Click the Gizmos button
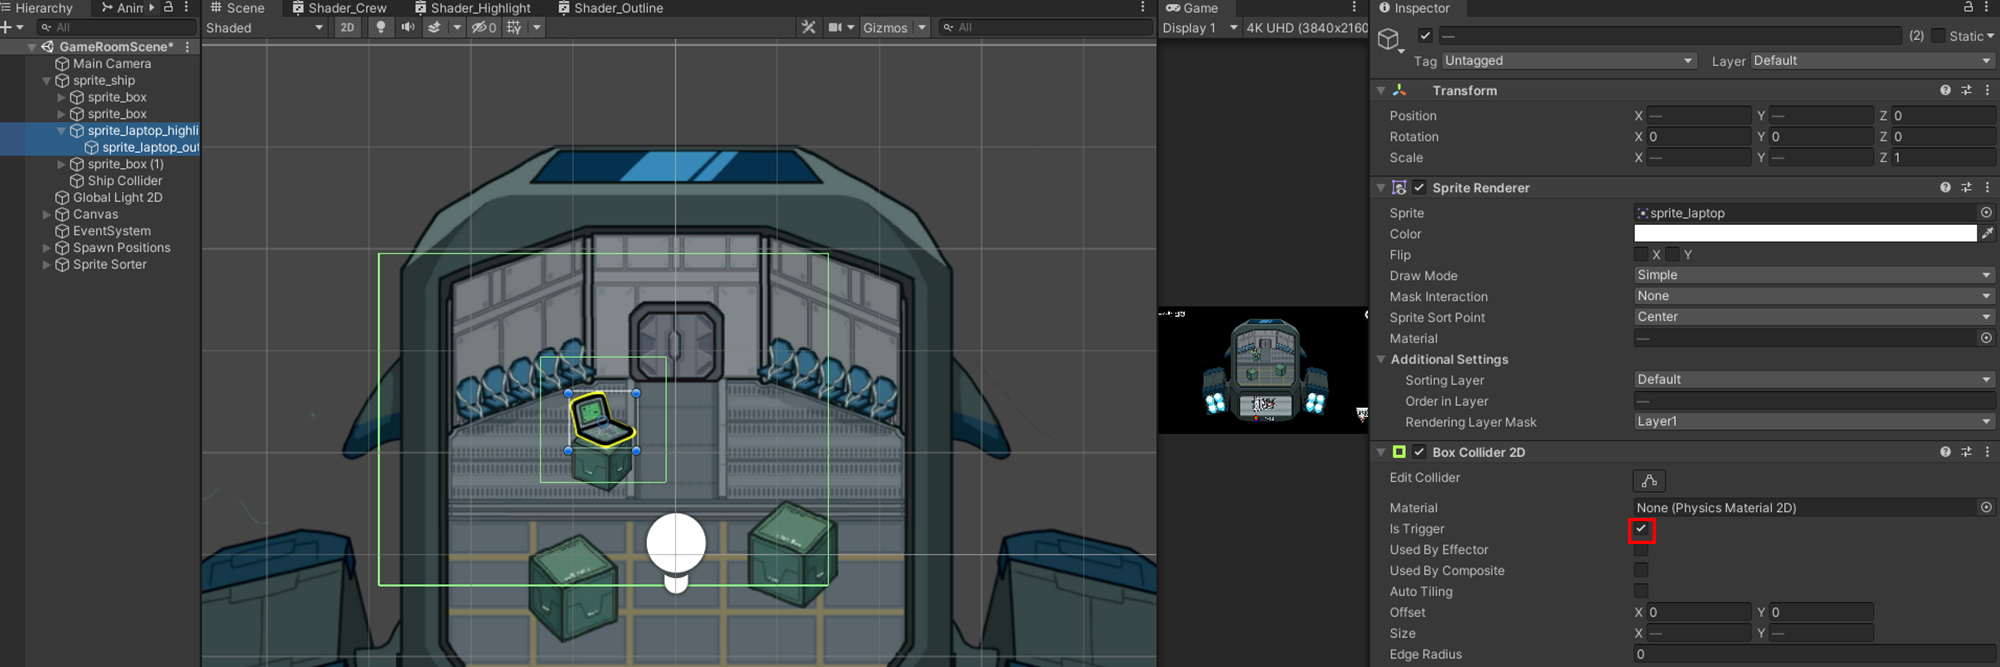The width and height of the screenshot is (2000, 667). 885,28
